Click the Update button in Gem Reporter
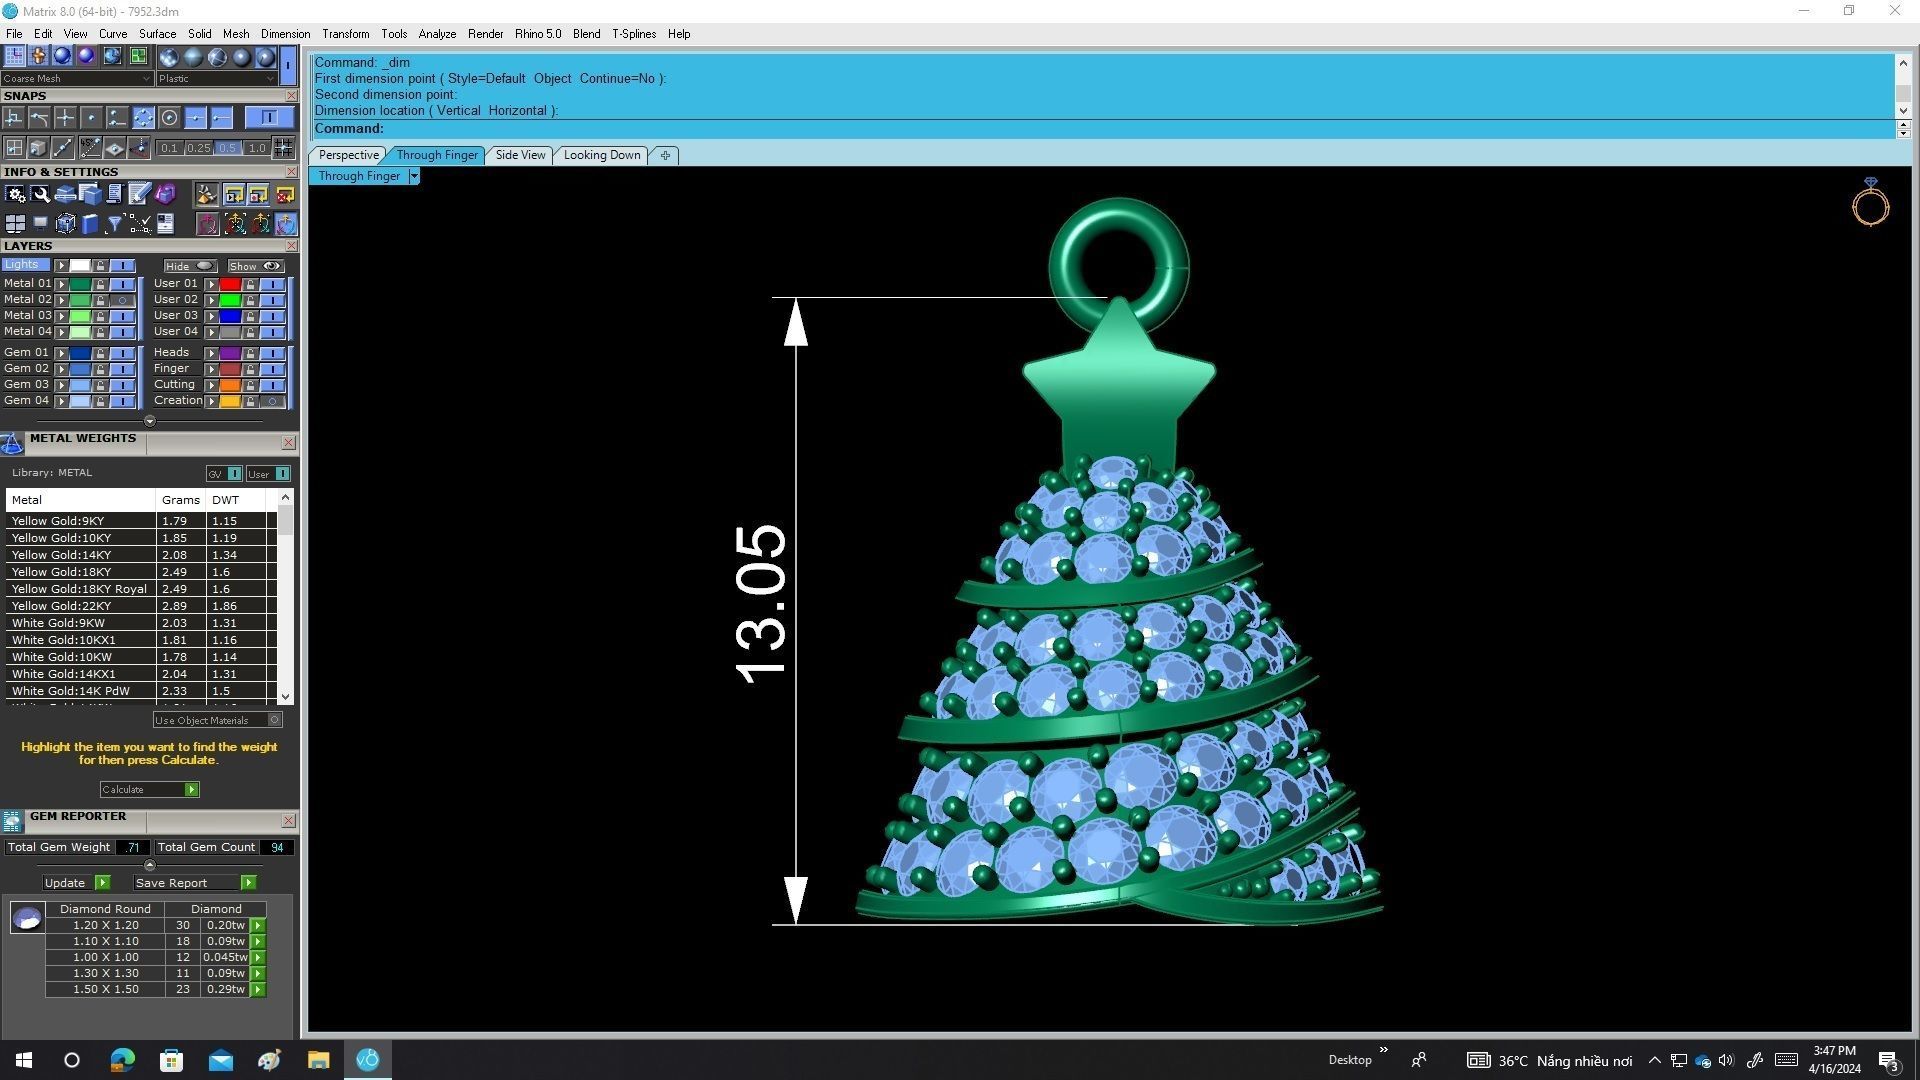The height and width of the screenshot is (1080, 1920). click(76, 883)
